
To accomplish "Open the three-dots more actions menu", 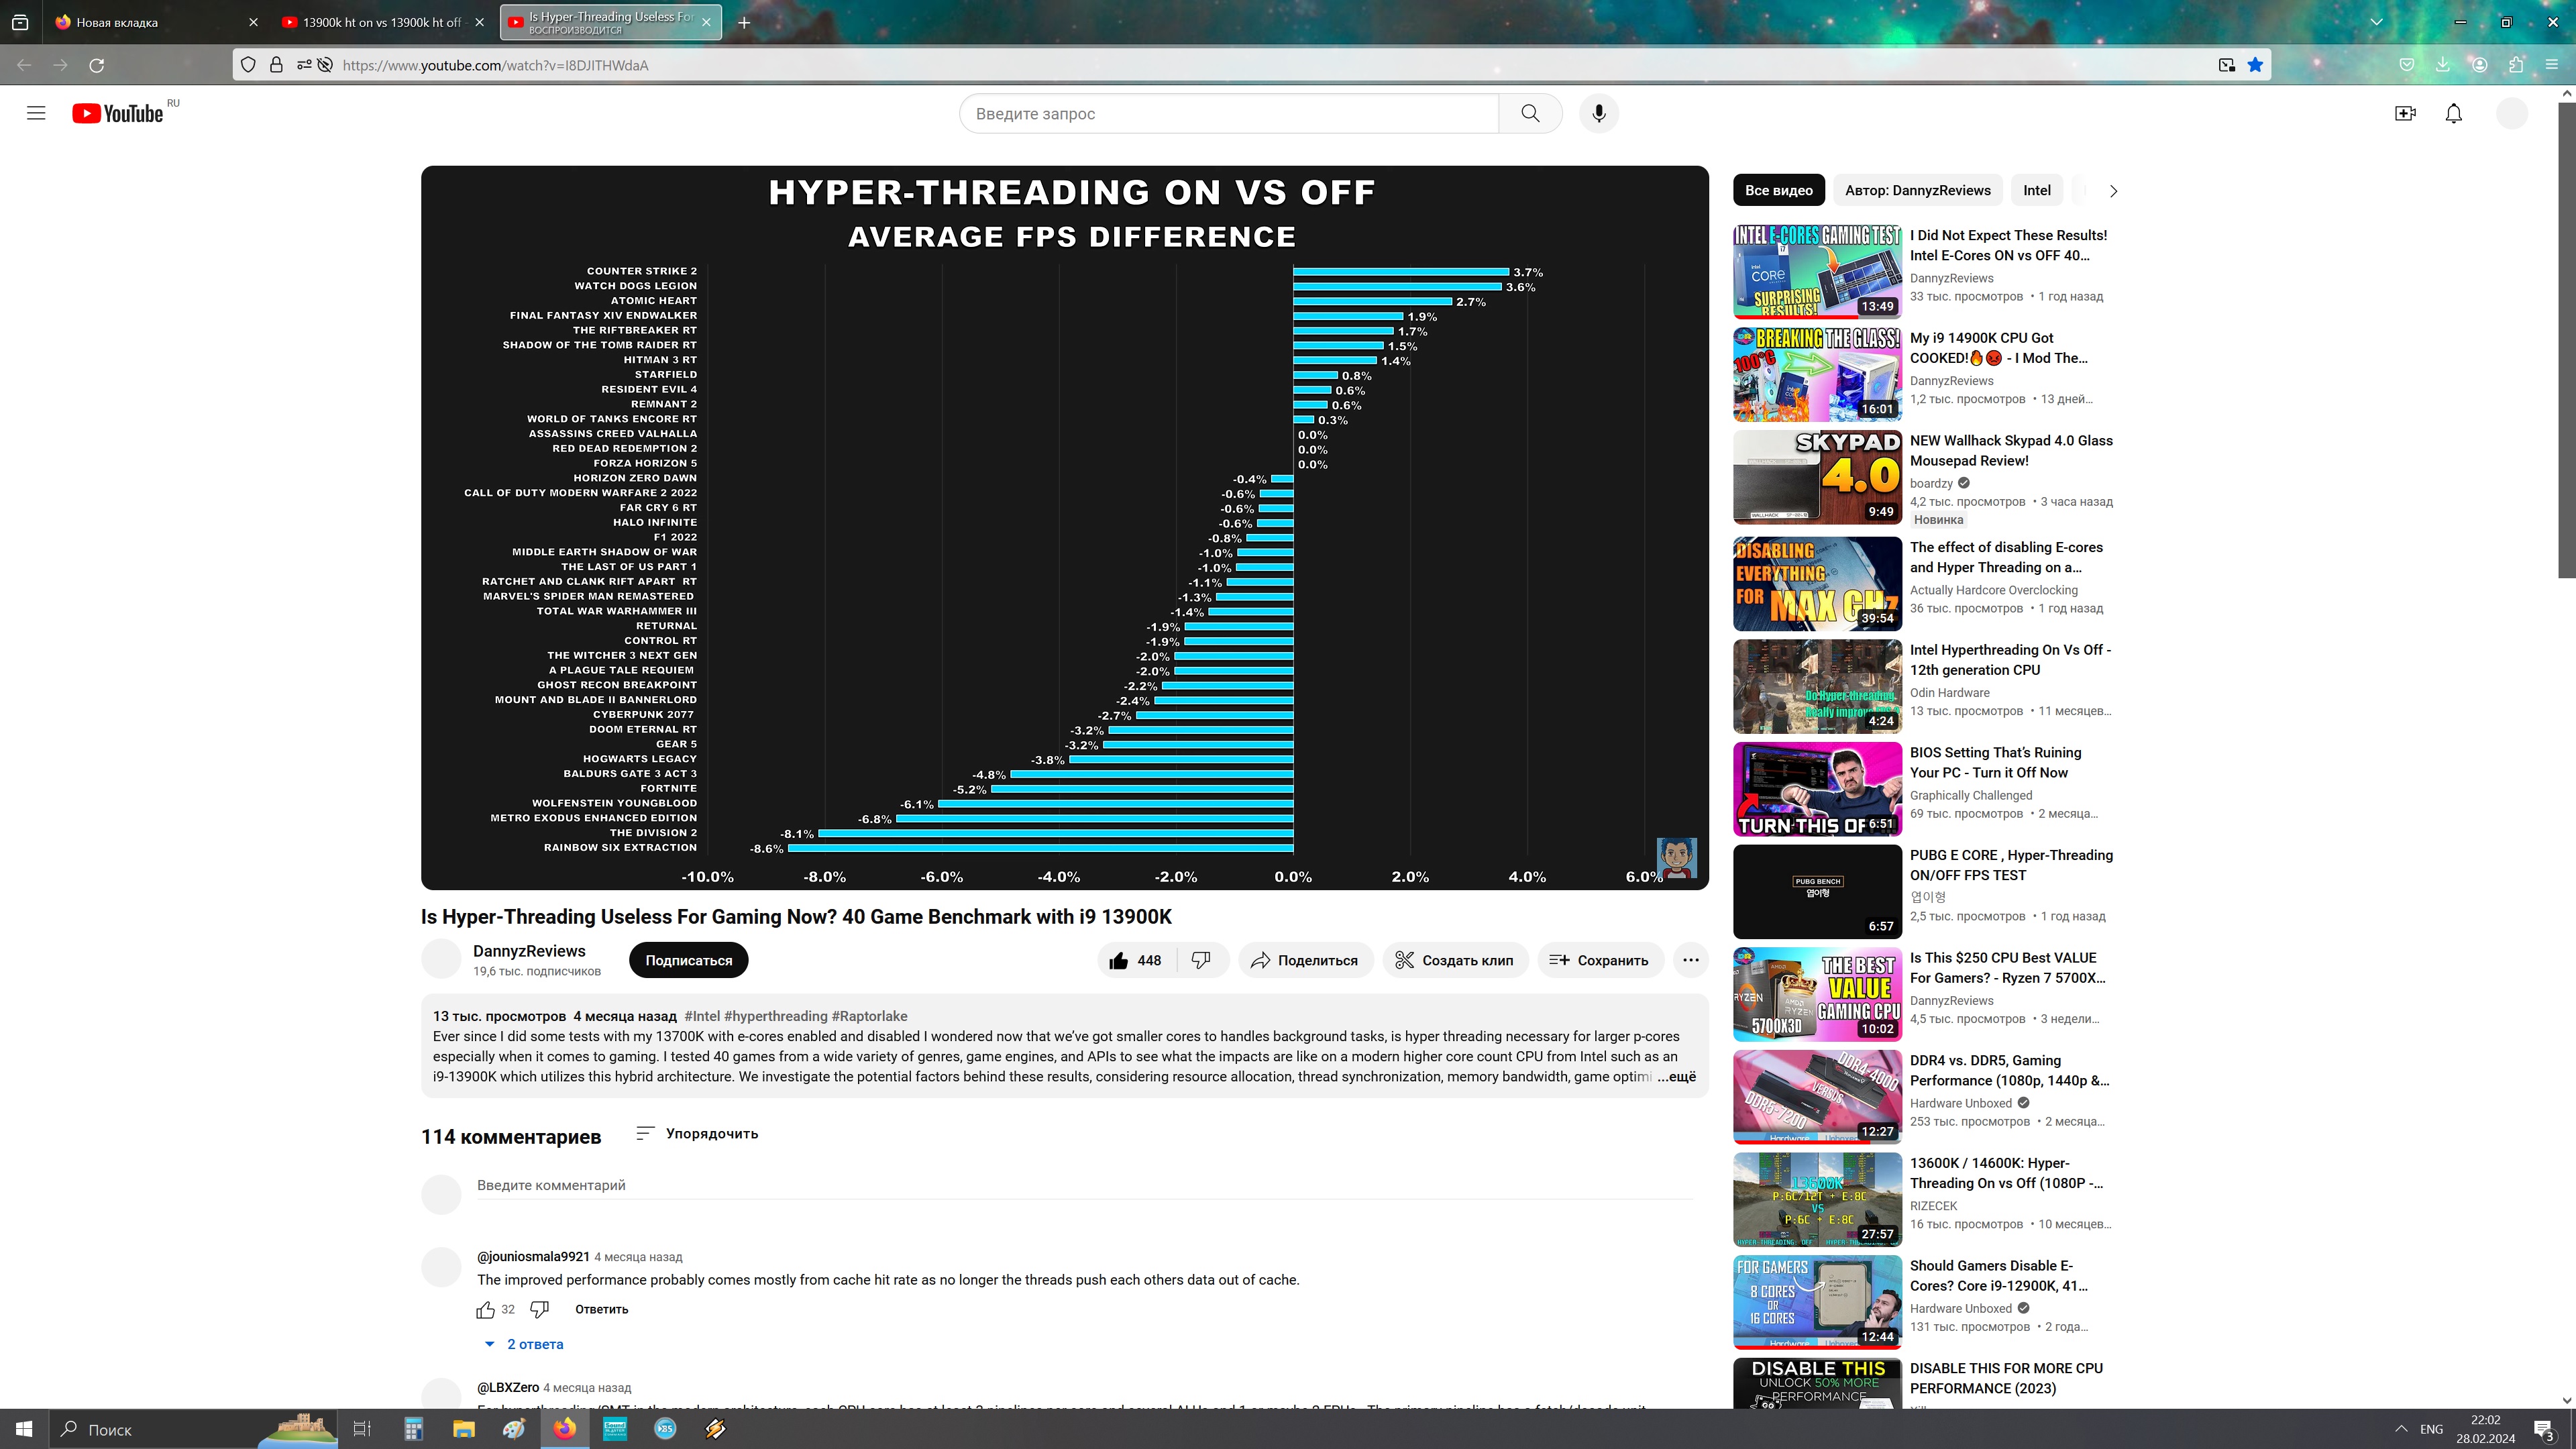I will pyautogui.click(x=1690, y=960).
